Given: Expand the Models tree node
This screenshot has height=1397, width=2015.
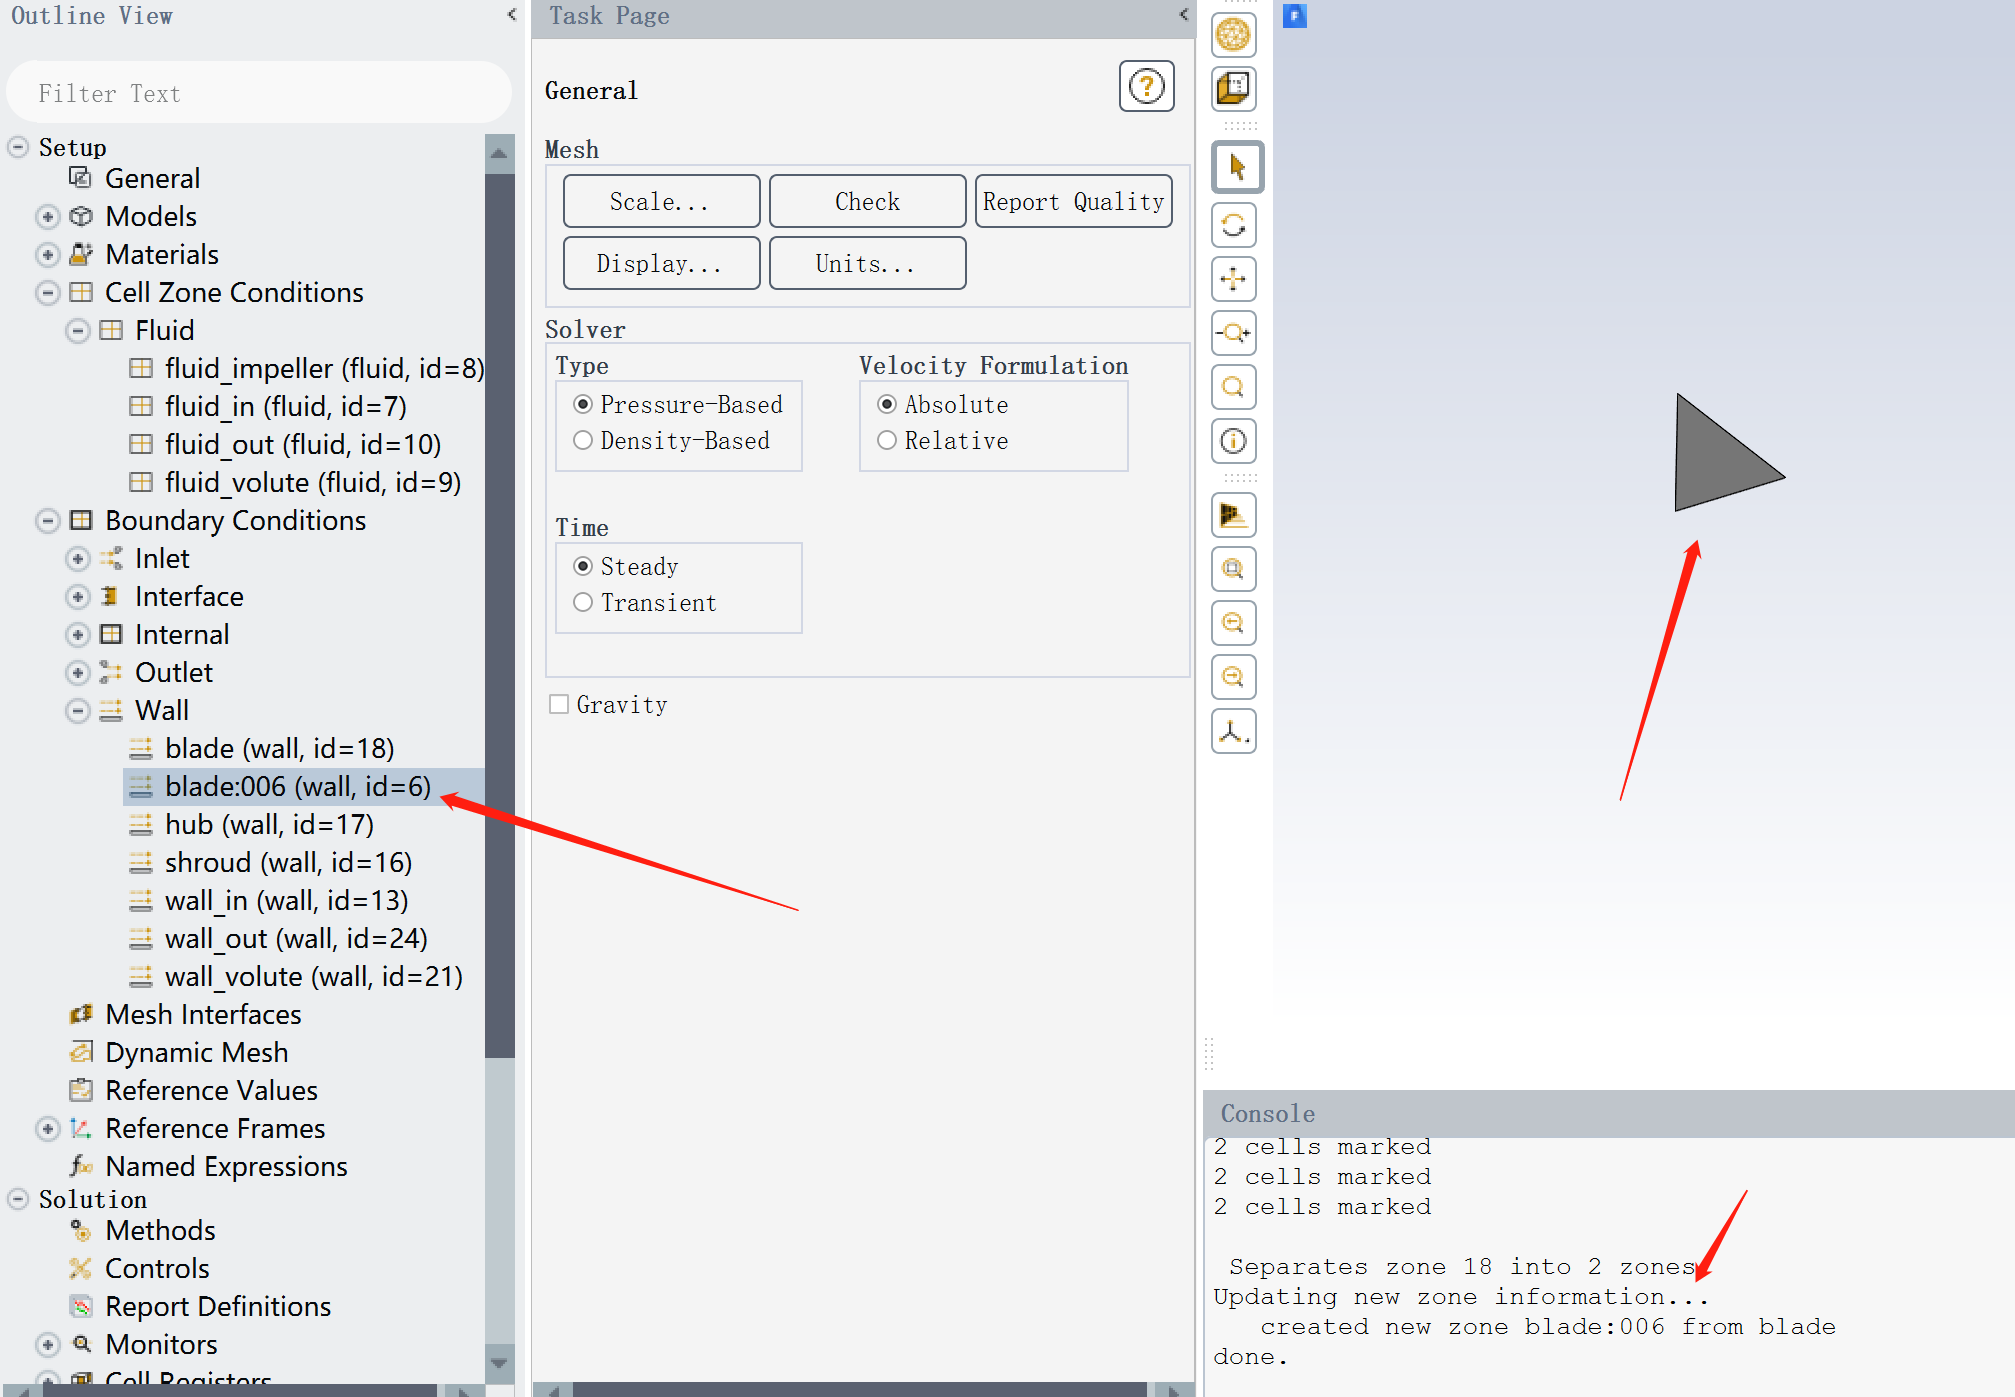Looking at the screenshot, I should 47,217.
